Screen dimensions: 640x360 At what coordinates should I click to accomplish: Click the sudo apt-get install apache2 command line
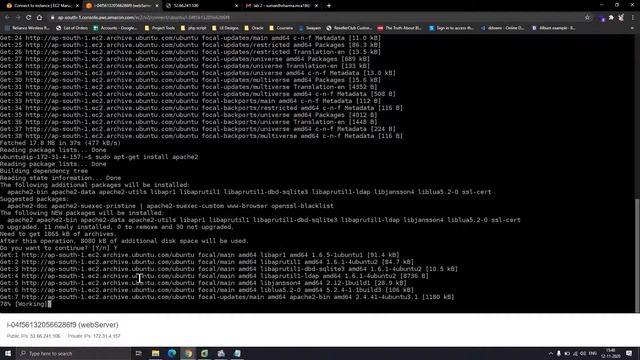(x=99, y=157)
